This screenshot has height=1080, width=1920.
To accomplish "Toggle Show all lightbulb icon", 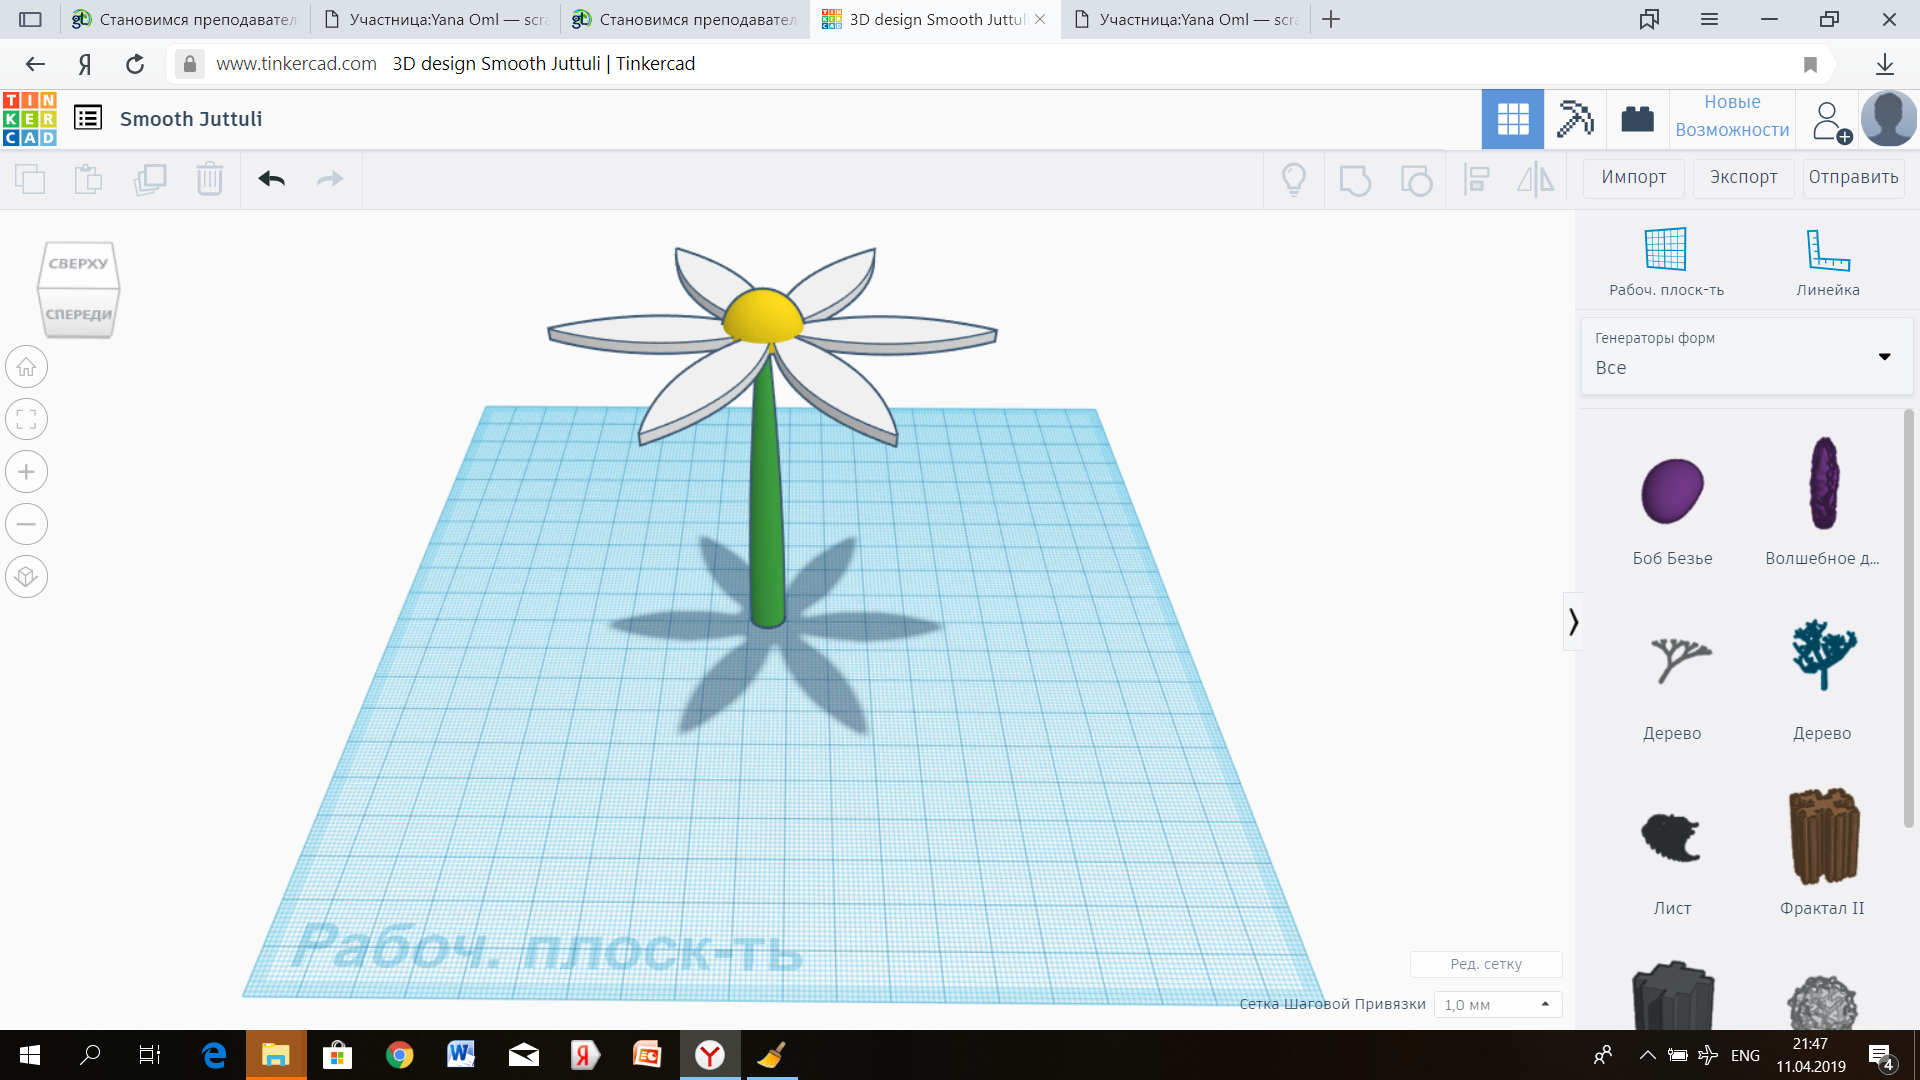I will pyautogui.click(x=1294, y=180).
